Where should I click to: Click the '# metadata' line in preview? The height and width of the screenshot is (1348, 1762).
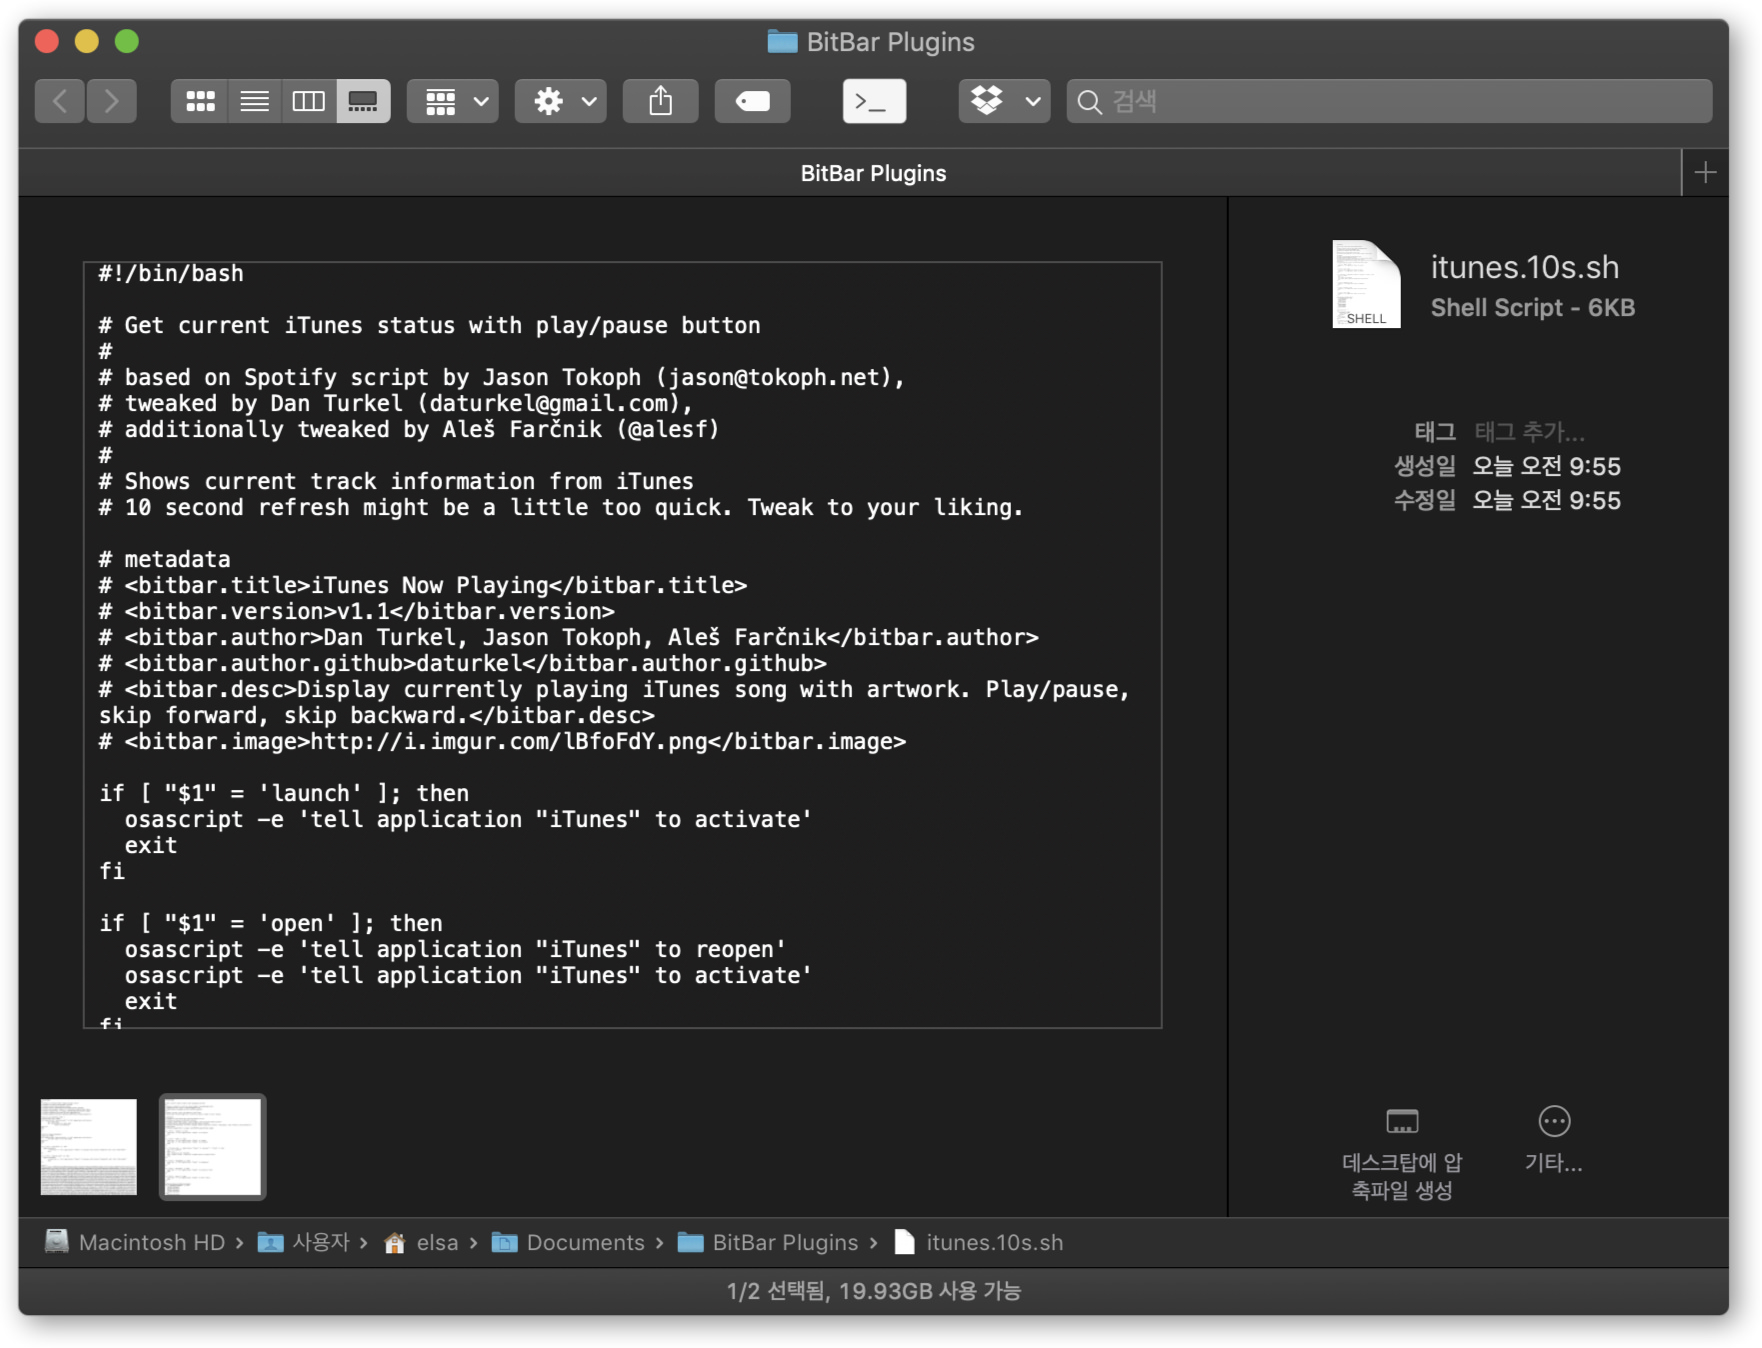pyautogui.click(x=165, y=560)
